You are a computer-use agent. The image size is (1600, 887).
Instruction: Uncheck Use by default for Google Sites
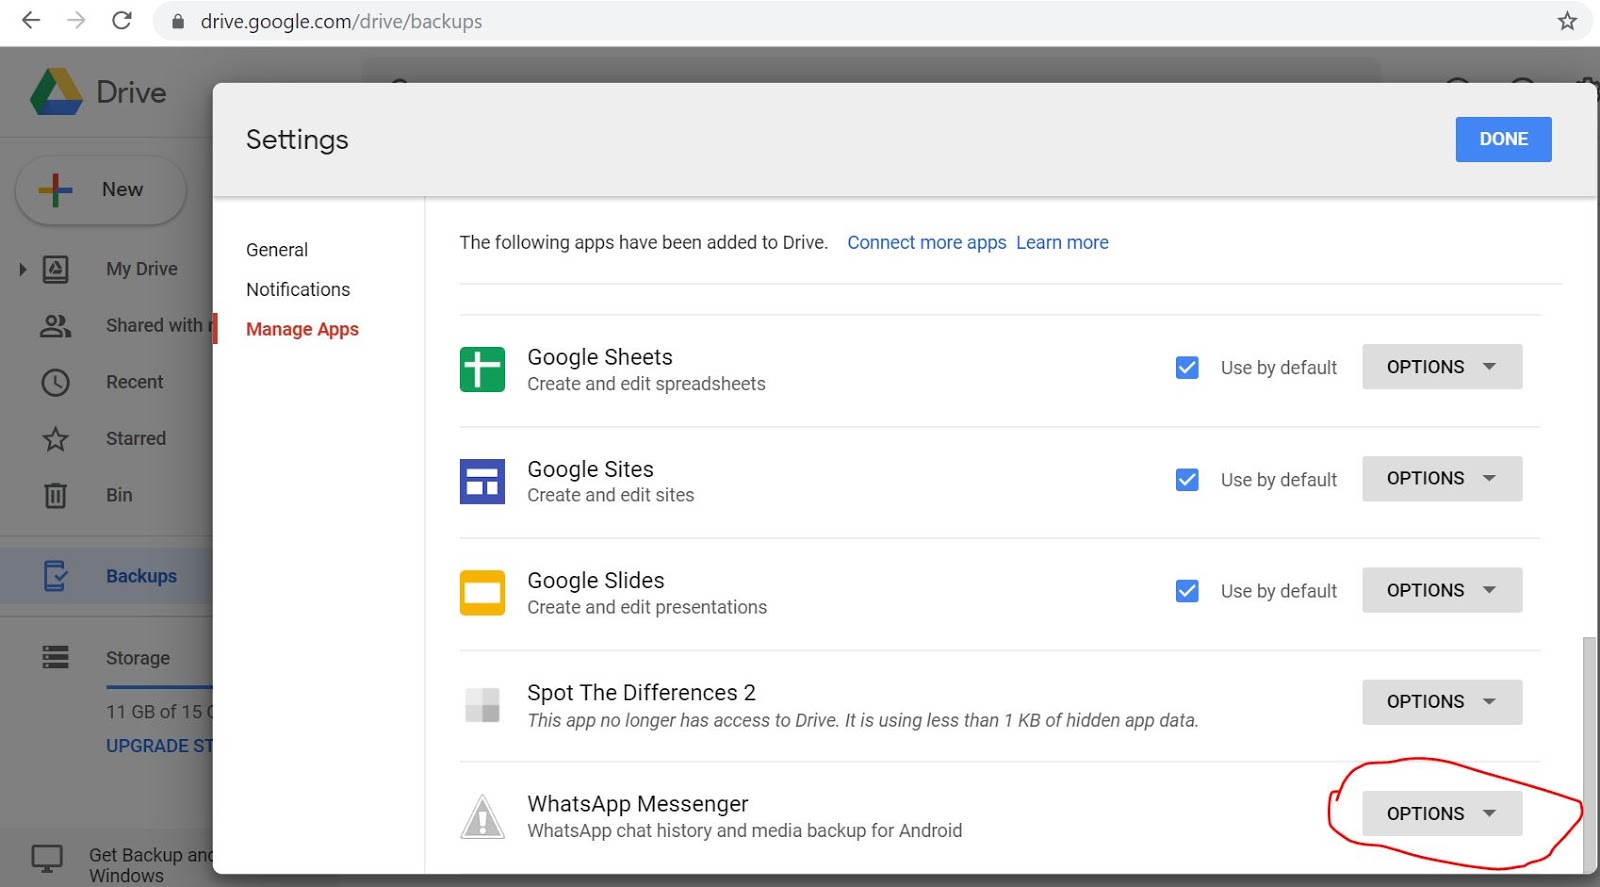[1187, 480]
